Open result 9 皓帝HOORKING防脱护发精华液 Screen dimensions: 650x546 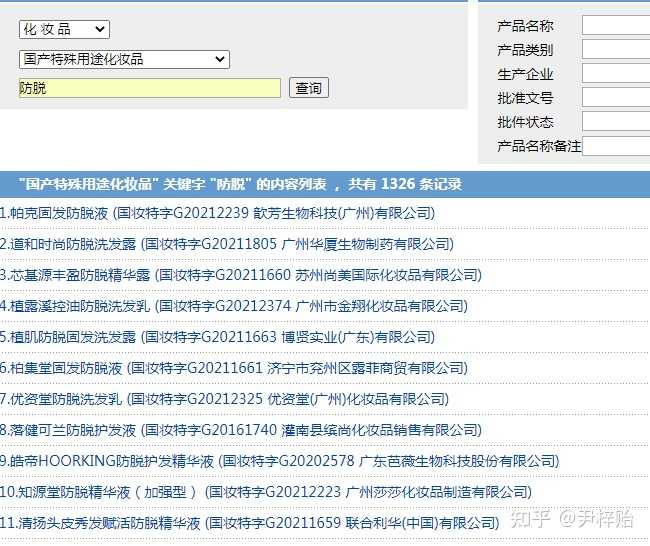[280, 461]
